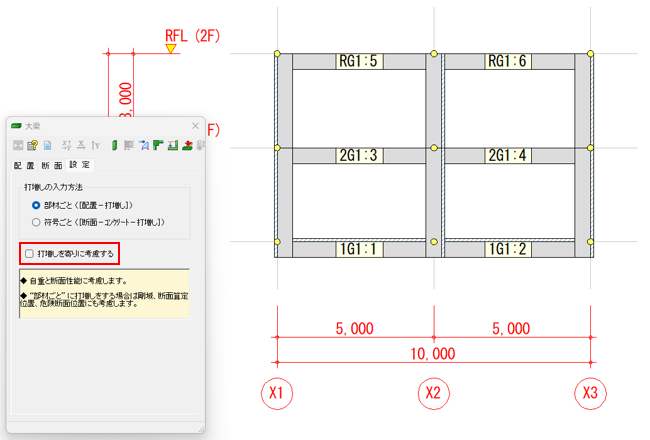
Task: Click the green L-shaped corner icon
Action: click(x=158, y=145)
